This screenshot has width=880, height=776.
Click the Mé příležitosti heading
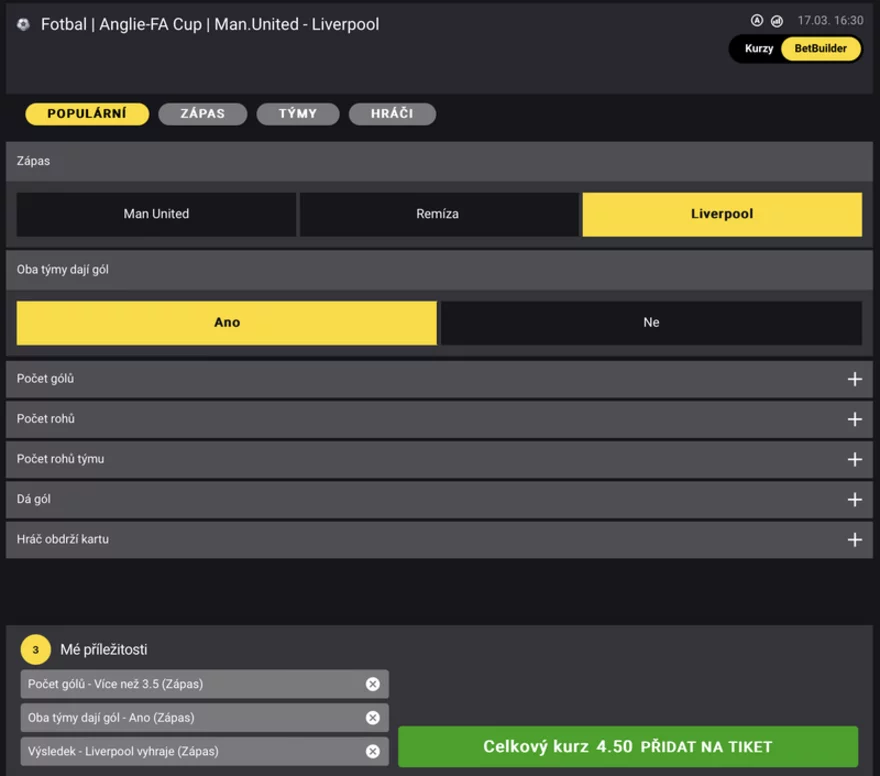click(104, 650)
